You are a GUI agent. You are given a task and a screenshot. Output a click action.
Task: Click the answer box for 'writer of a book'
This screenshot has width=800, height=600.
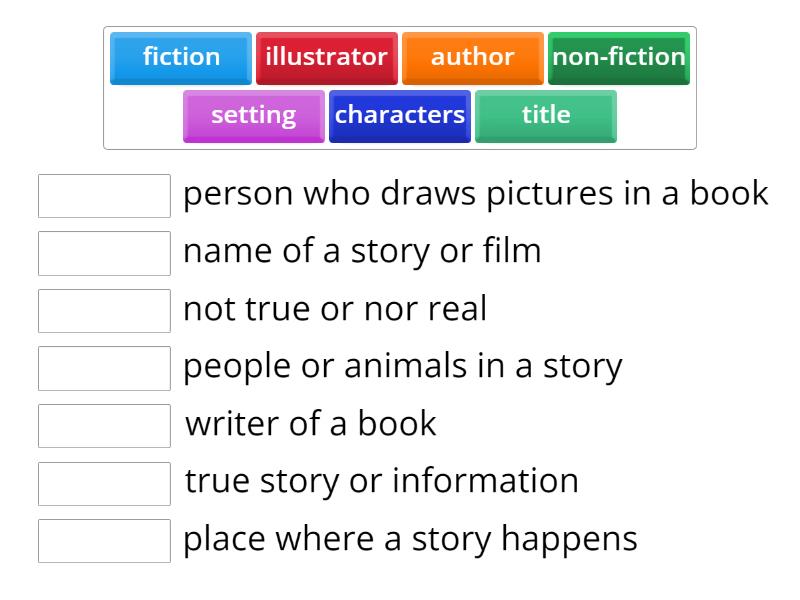click(x=105, y=424)
